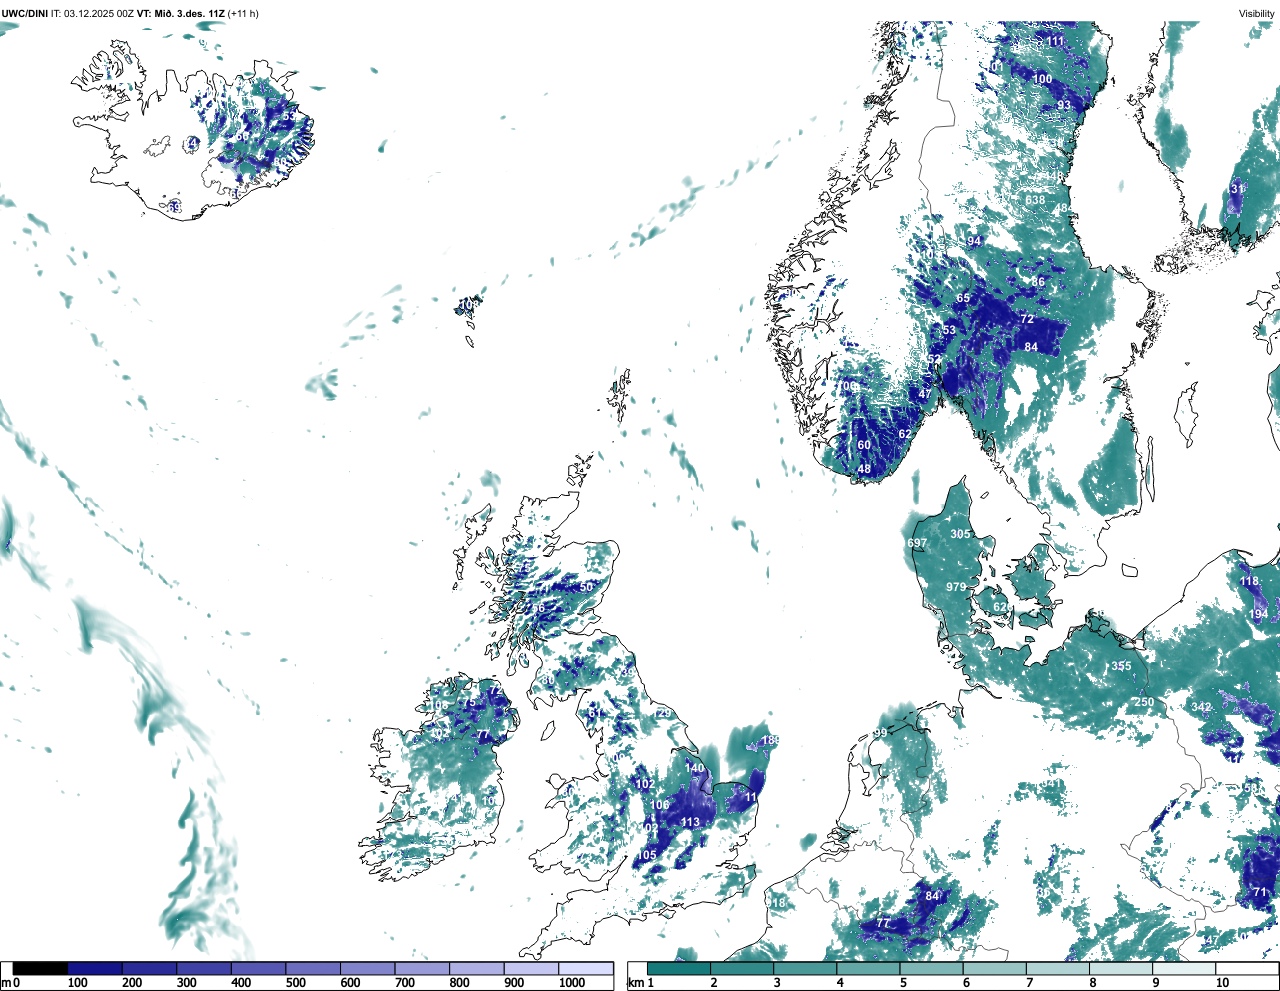Select the 5–6 km legend swatch

point(932,968)
